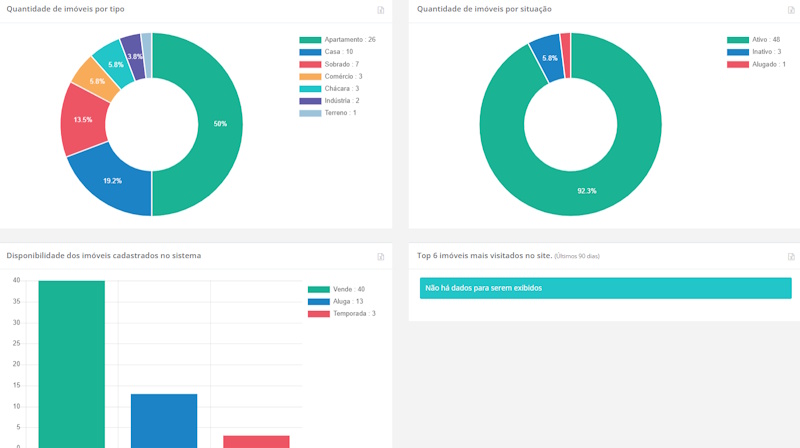
Task: Click 'Disponibilidade dos imóveis cadastrados no sistema' title
Action: 104,256
